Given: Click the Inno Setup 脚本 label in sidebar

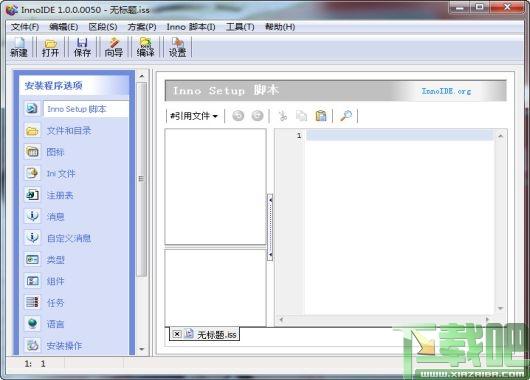Looking at the screenshot, I should (x=77, y=109).
